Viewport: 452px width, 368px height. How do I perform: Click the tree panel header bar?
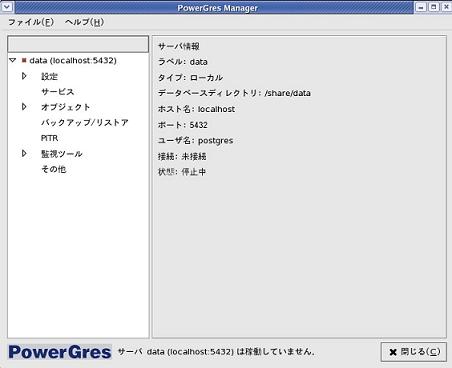pyautogui.click(x=78, y=44)
